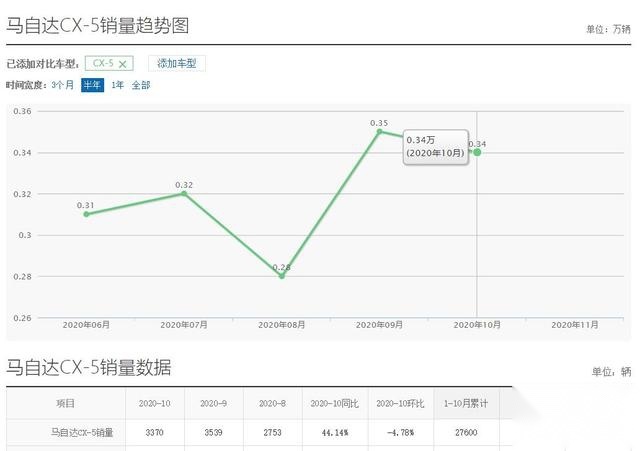Viewport: 640px width, 451px height.
Task: Click the 44.14% year-over-year cell
Action: [335, 432]
